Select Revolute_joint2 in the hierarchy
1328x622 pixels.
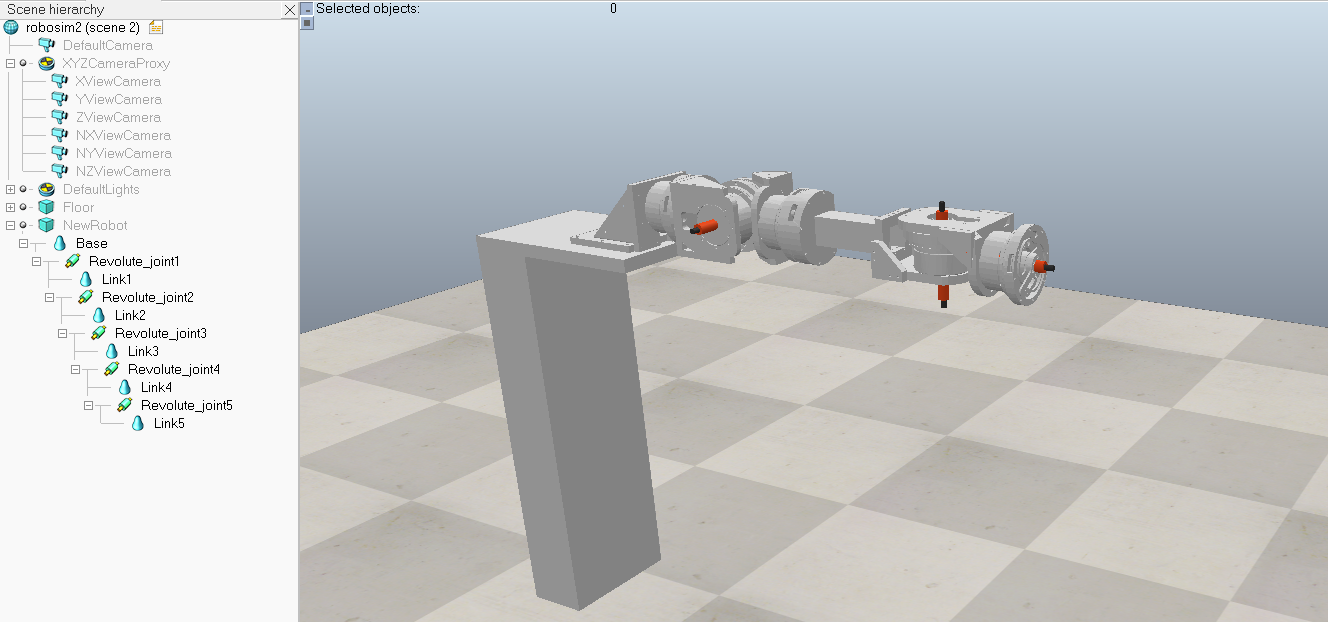click(x=148, y=297)
